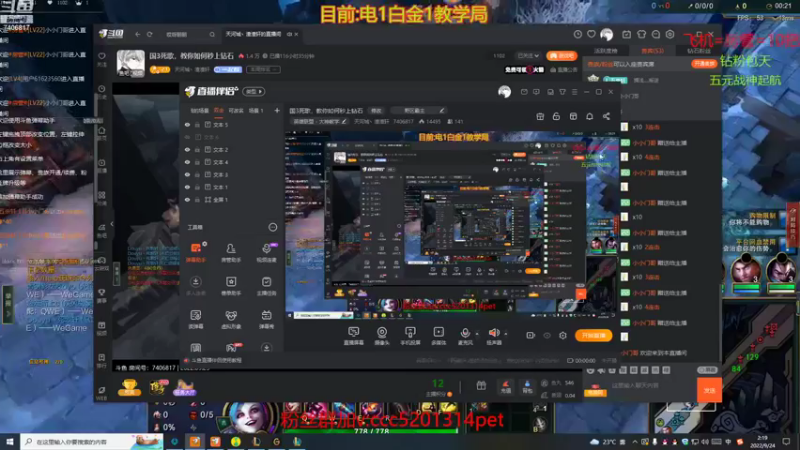
Task: Open the Windows Start menu
Action: (10, 441)
